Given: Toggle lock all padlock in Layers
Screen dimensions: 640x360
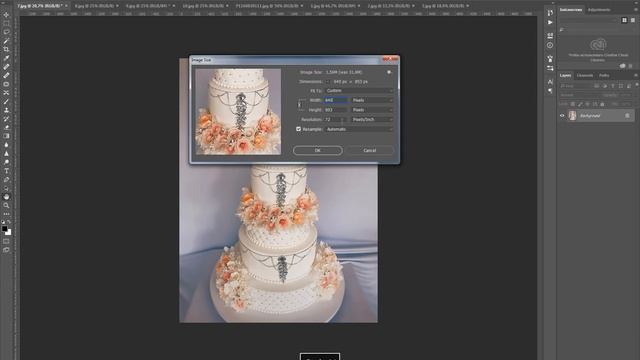Looking at the screenshot, I should [x=602, y=104].
